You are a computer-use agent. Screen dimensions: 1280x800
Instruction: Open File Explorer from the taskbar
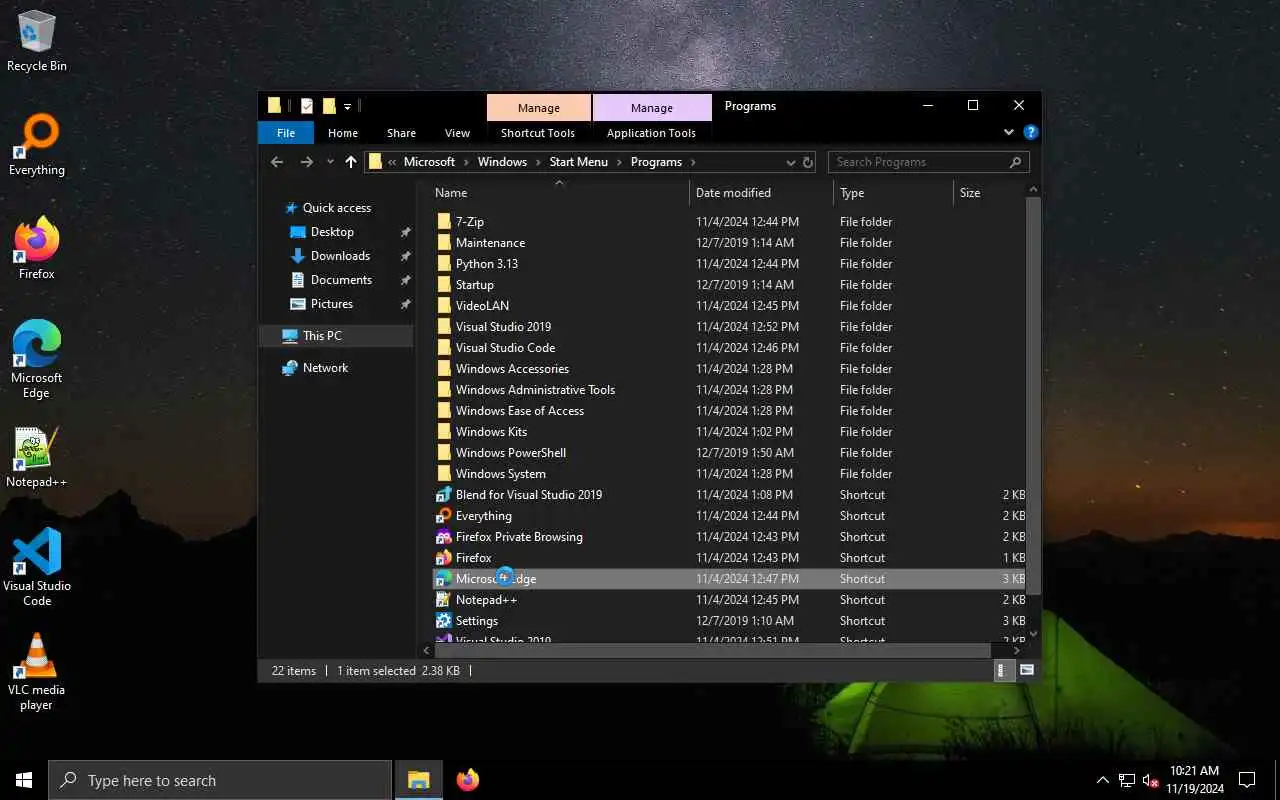pos(418,780)
